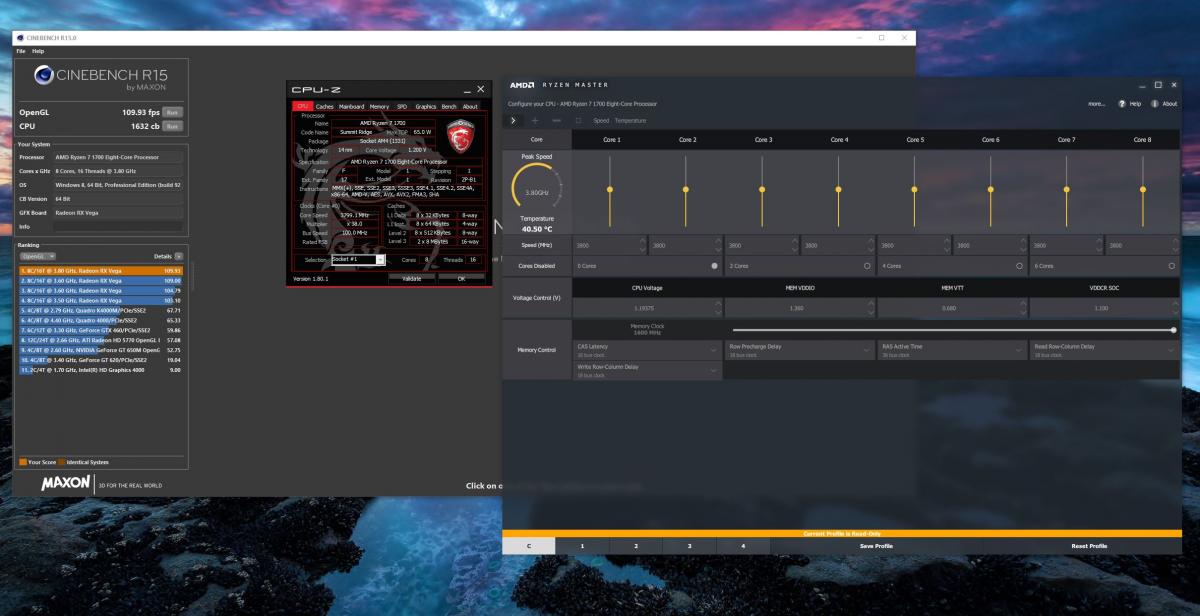Run the CPU benchmark in Cinebench
Image resolution: width=1200 pixels, height=616 pixels.
[x=172, y=126]
